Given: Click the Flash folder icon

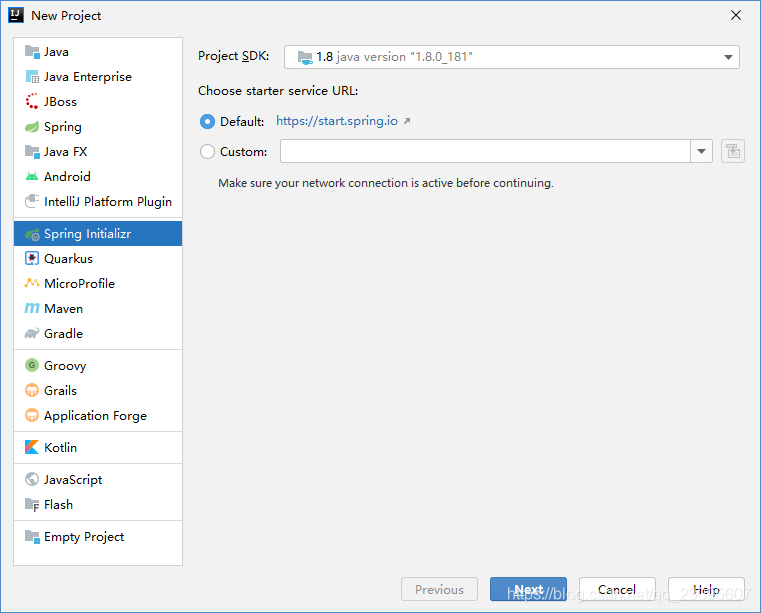Looking at the screenshot, I should (32, 505).
